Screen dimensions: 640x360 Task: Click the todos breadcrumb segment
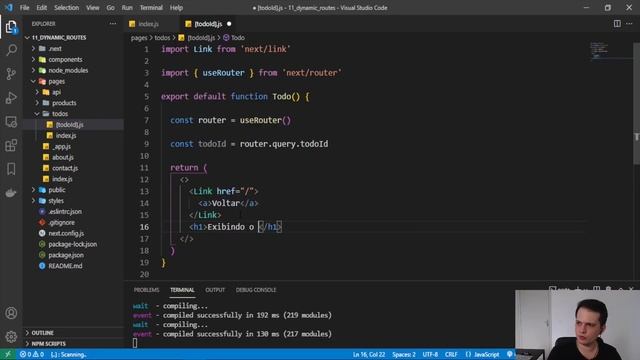click(162, 38)
